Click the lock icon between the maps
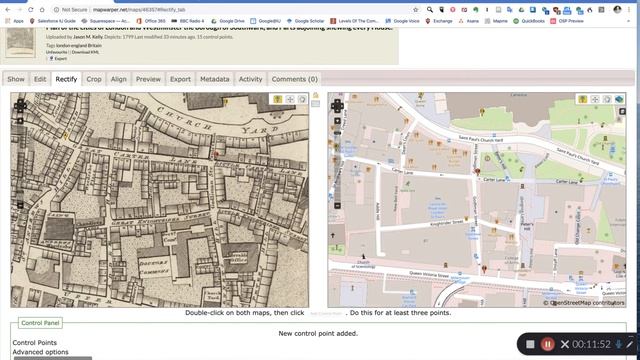 pos(316,96)
